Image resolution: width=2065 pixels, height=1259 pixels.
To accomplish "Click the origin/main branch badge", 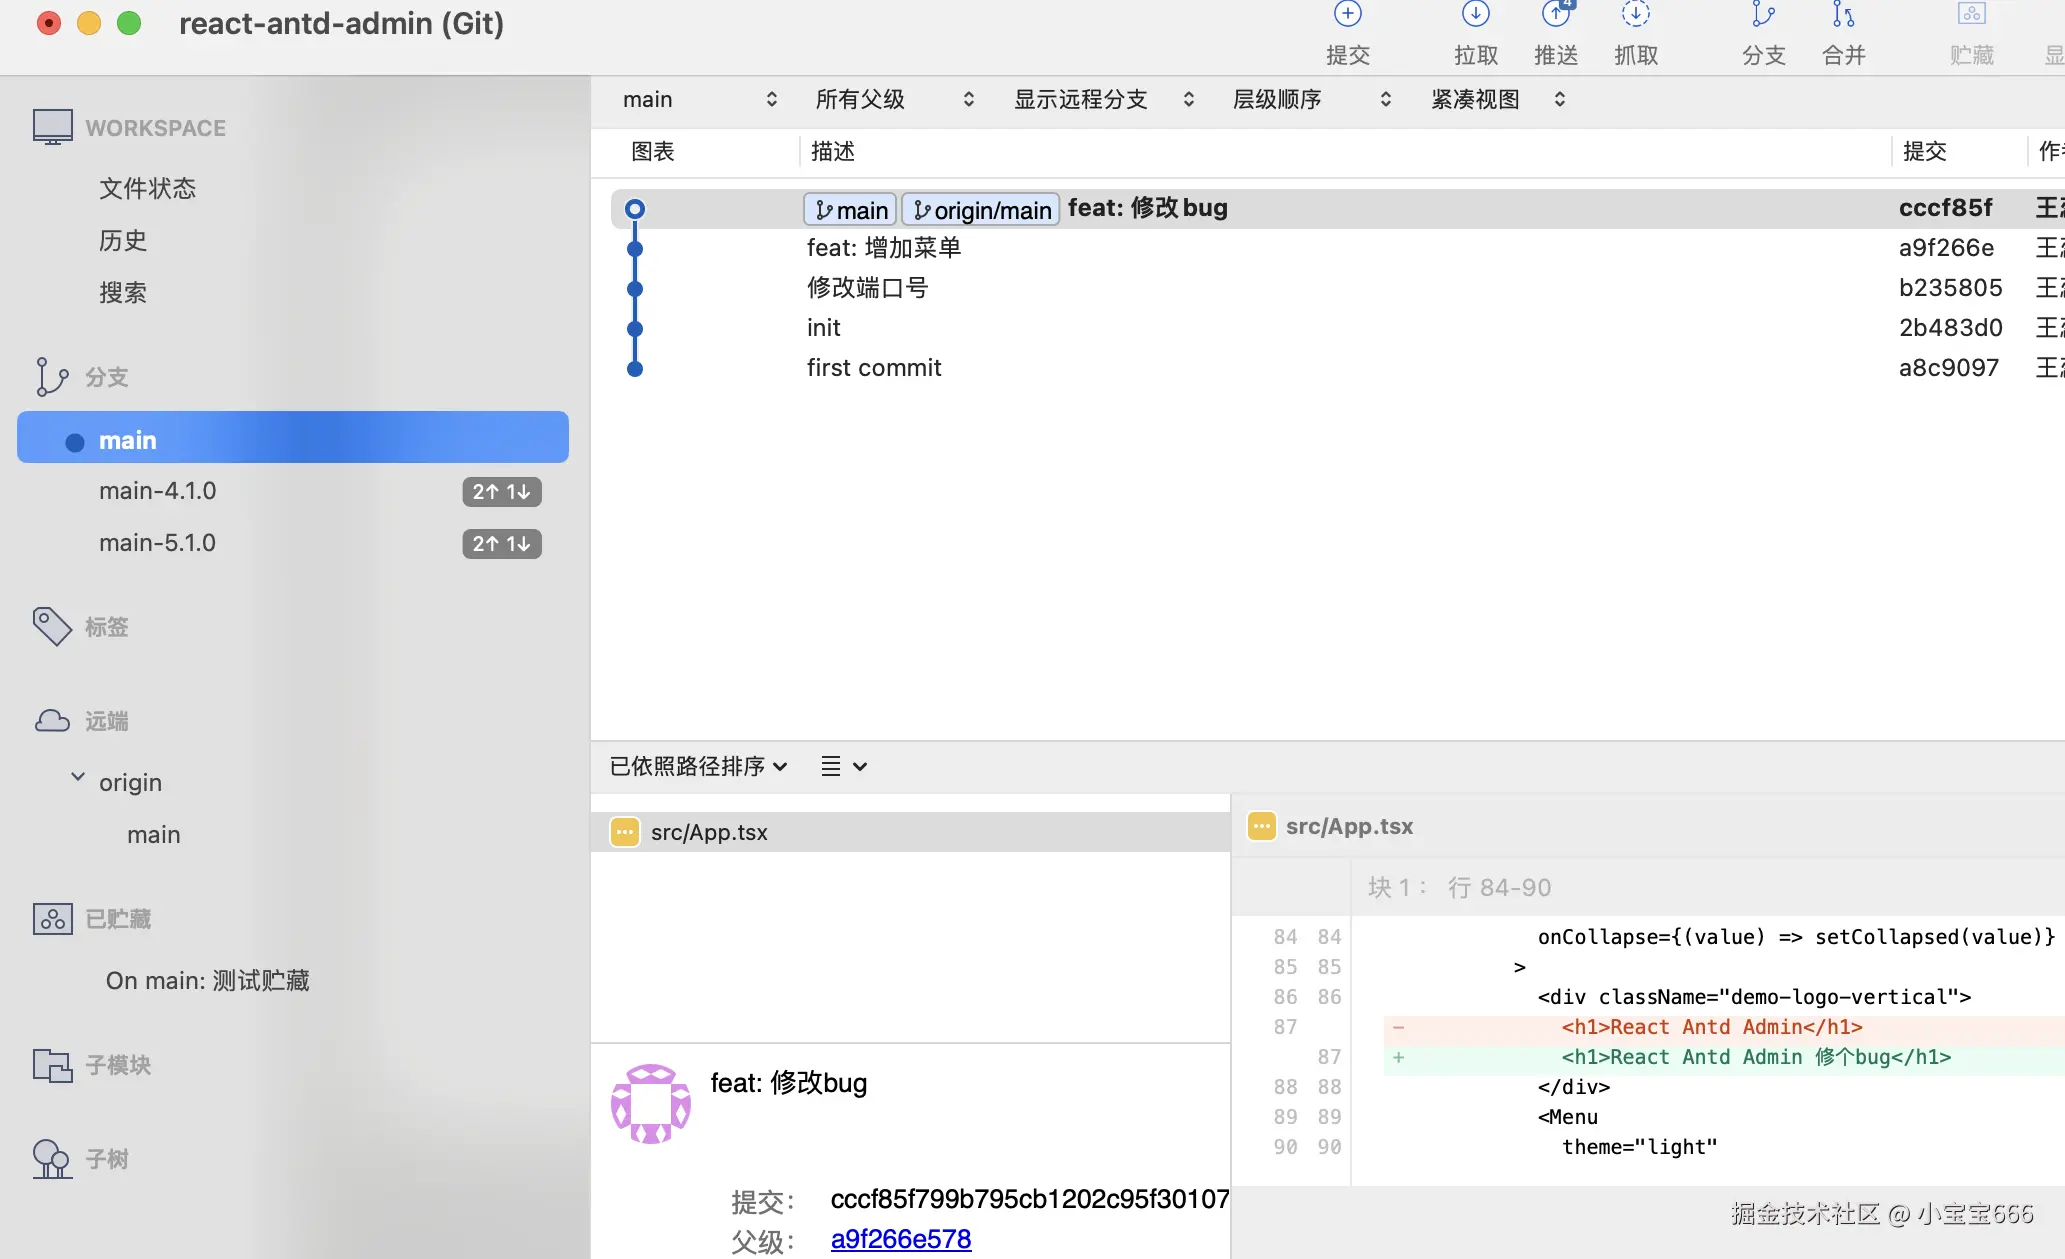I will click(x=979, y=209).
